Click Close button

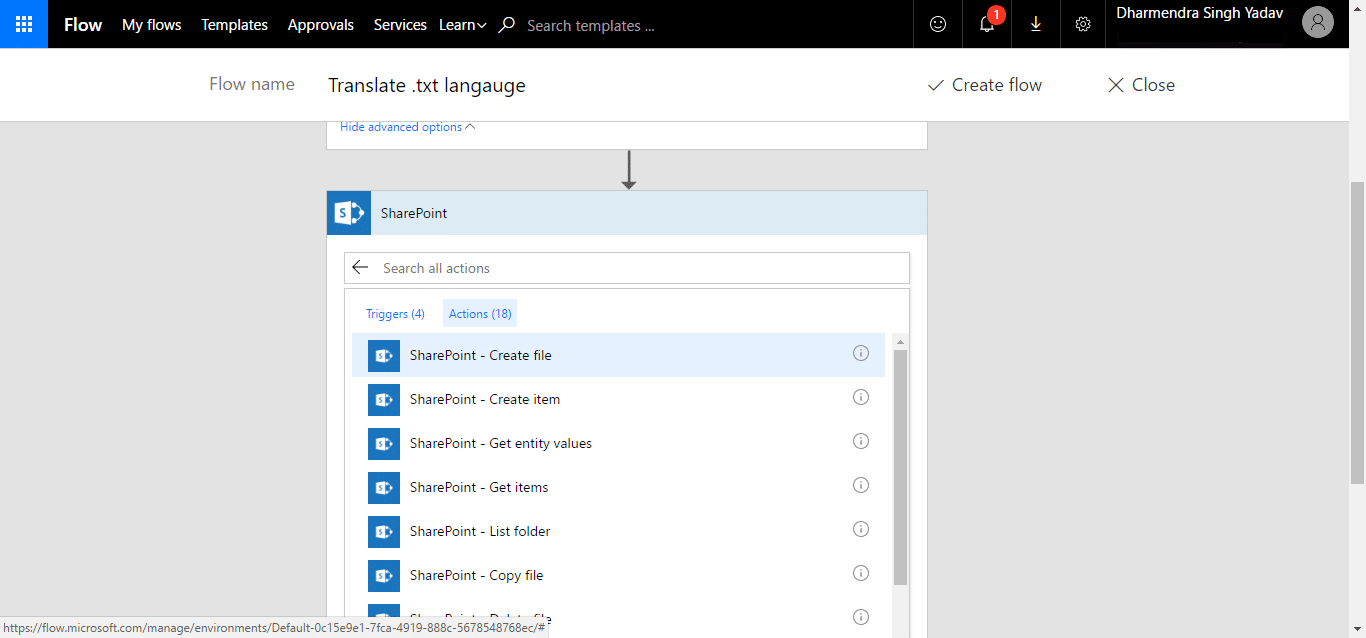pyautogui.click(x=1142, y=85)
